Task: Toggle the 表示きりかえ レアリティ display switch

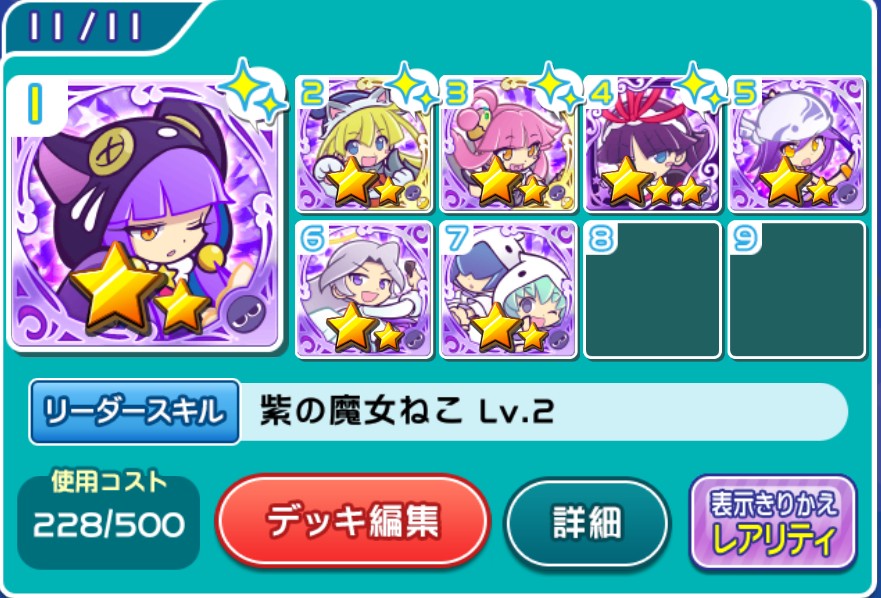Action: (x=774, y=522)
